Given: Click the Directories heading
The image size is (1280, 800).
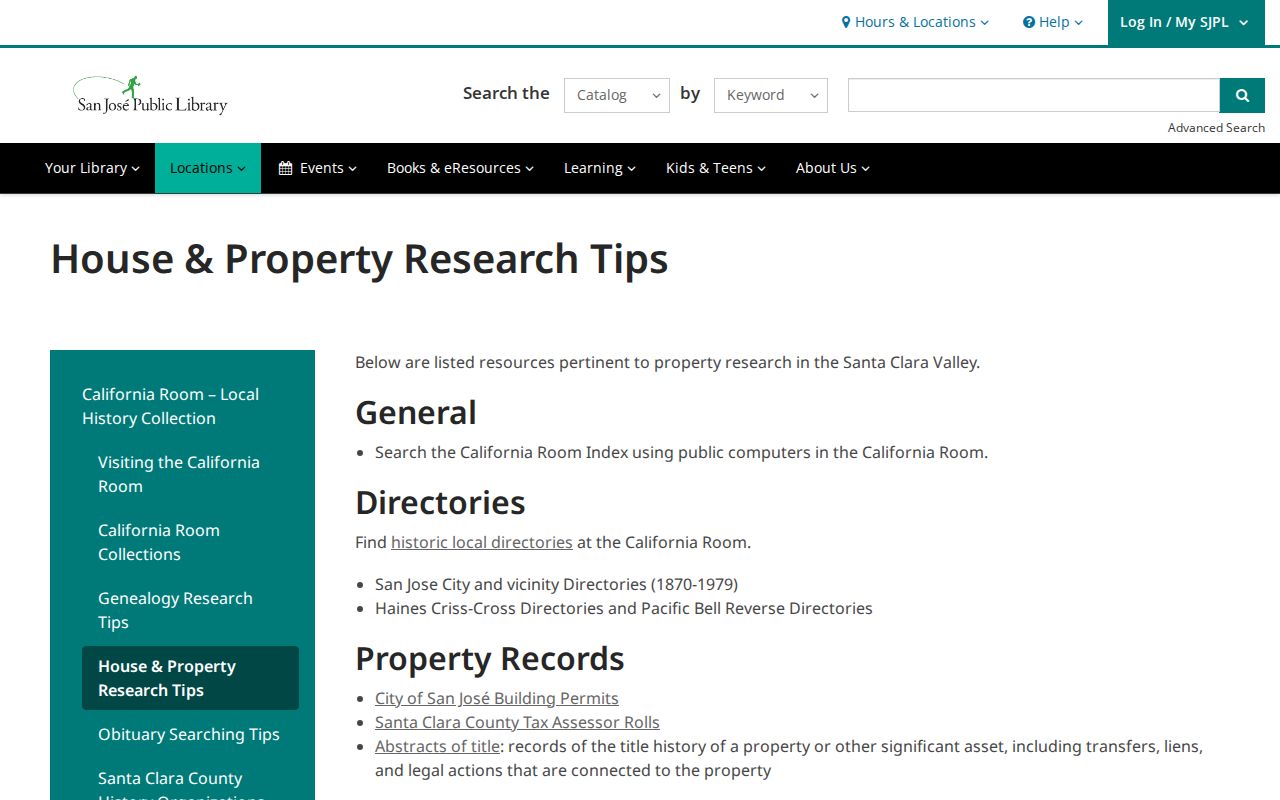Looking at the screenshot, I should pyautogui.click(x=440, y=502).
